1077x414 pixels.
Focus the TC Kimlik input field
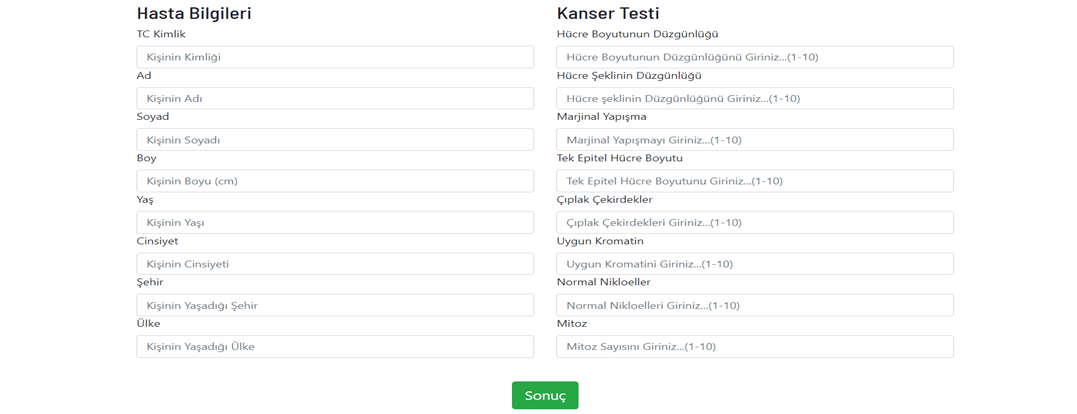click(x=334, y=57)
